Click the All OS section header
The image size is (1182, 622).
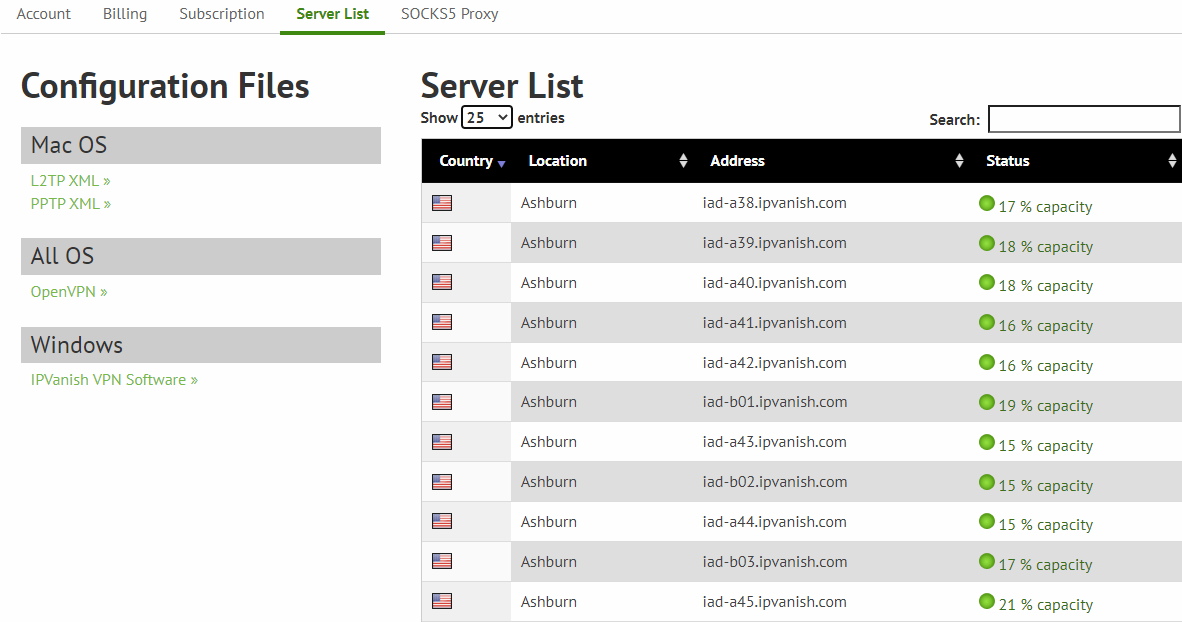click(201, 256)
